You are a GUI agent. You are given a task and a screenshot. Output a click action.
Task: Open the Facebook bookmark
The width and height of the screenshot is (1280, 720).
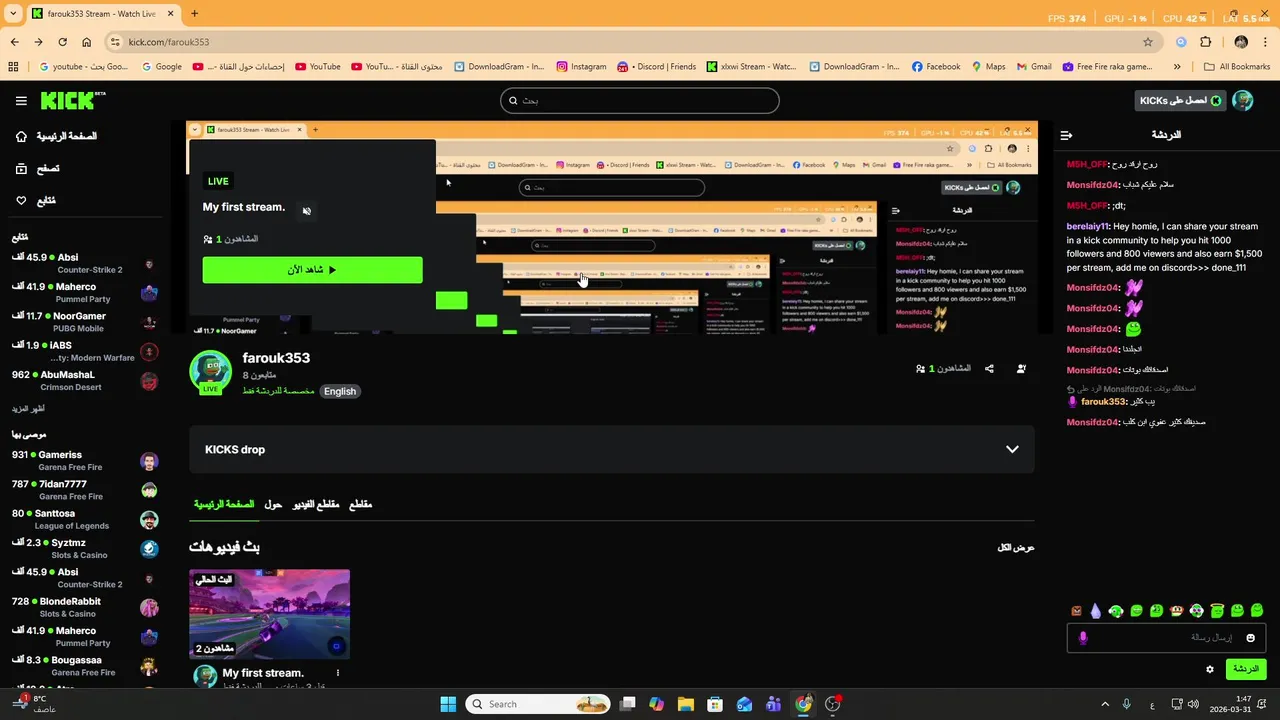[x=936, y=67]
